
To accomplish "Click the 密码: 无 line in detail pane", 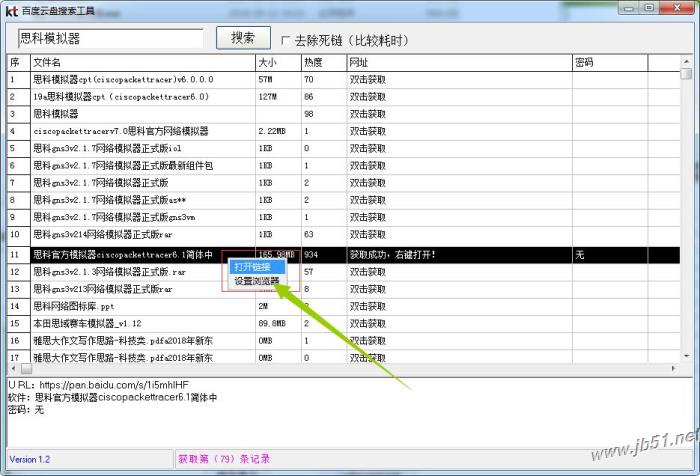I will click(26, 409).
